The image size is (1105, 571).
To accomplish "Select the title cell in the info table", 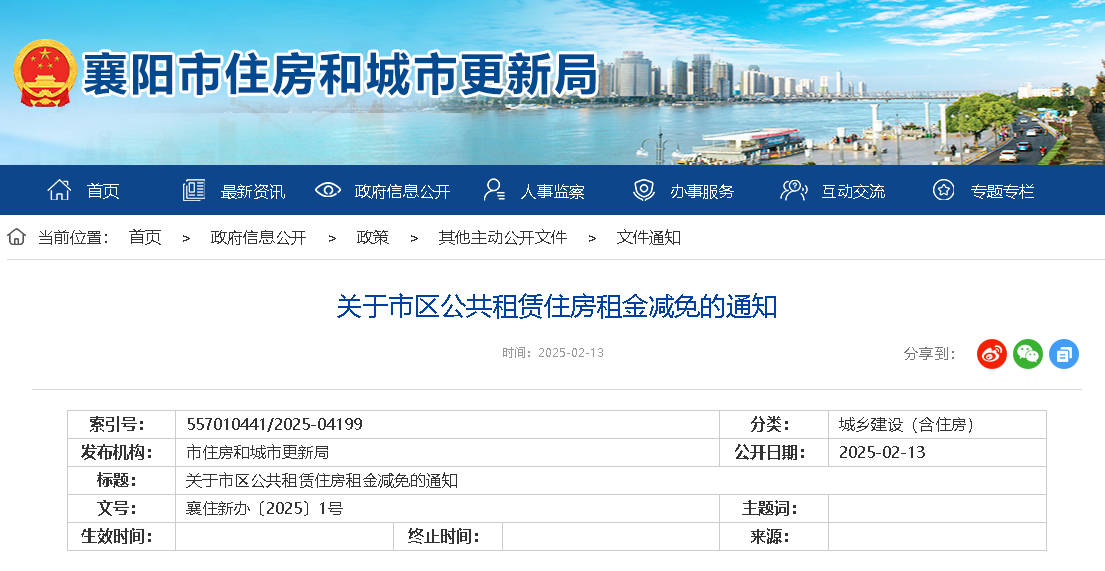I will tap(611, 481).
